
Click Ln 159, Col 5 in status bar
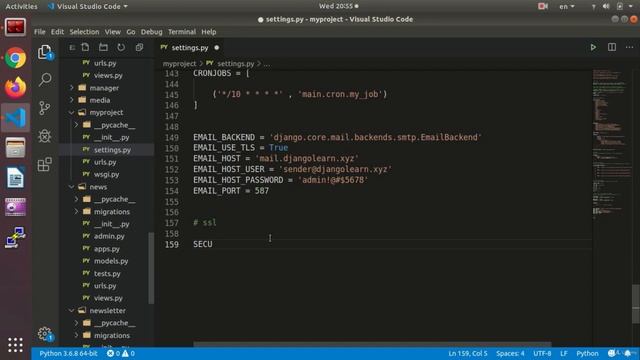click(468, 353)
